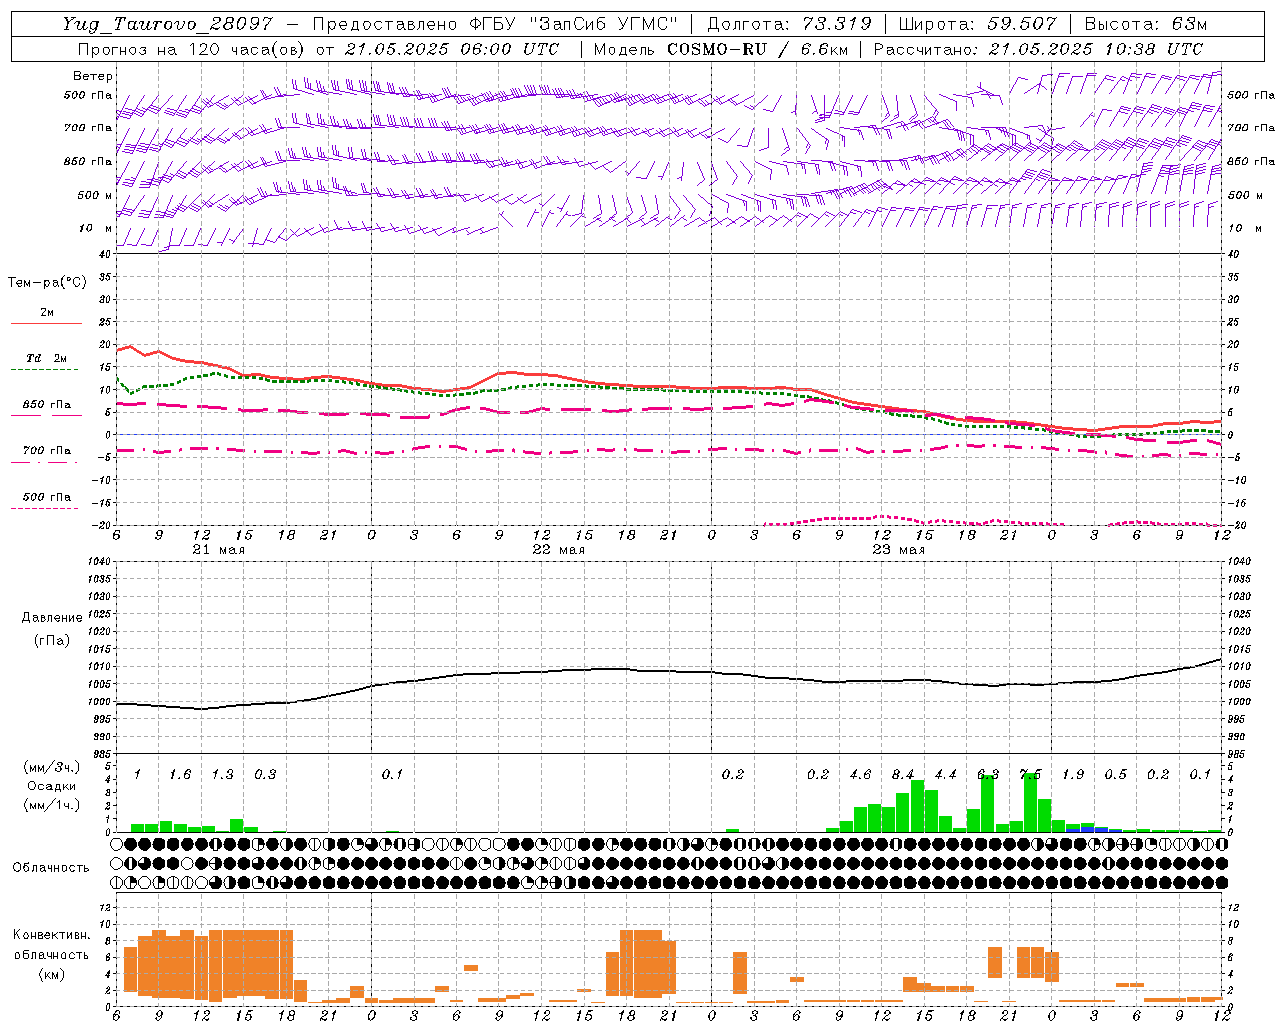
Task: Click 'Рассчитано: 21.05.2025 10:38 UTC' timestamp
Action: coord(1038,49)
